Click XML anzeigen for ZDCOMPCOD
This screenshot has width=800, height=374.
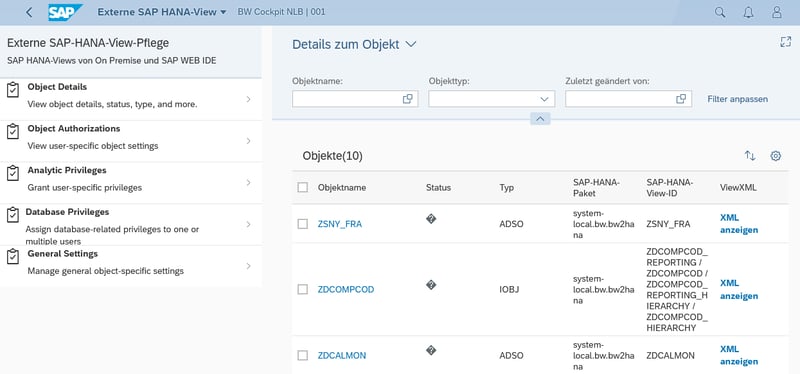pos(739,289)
